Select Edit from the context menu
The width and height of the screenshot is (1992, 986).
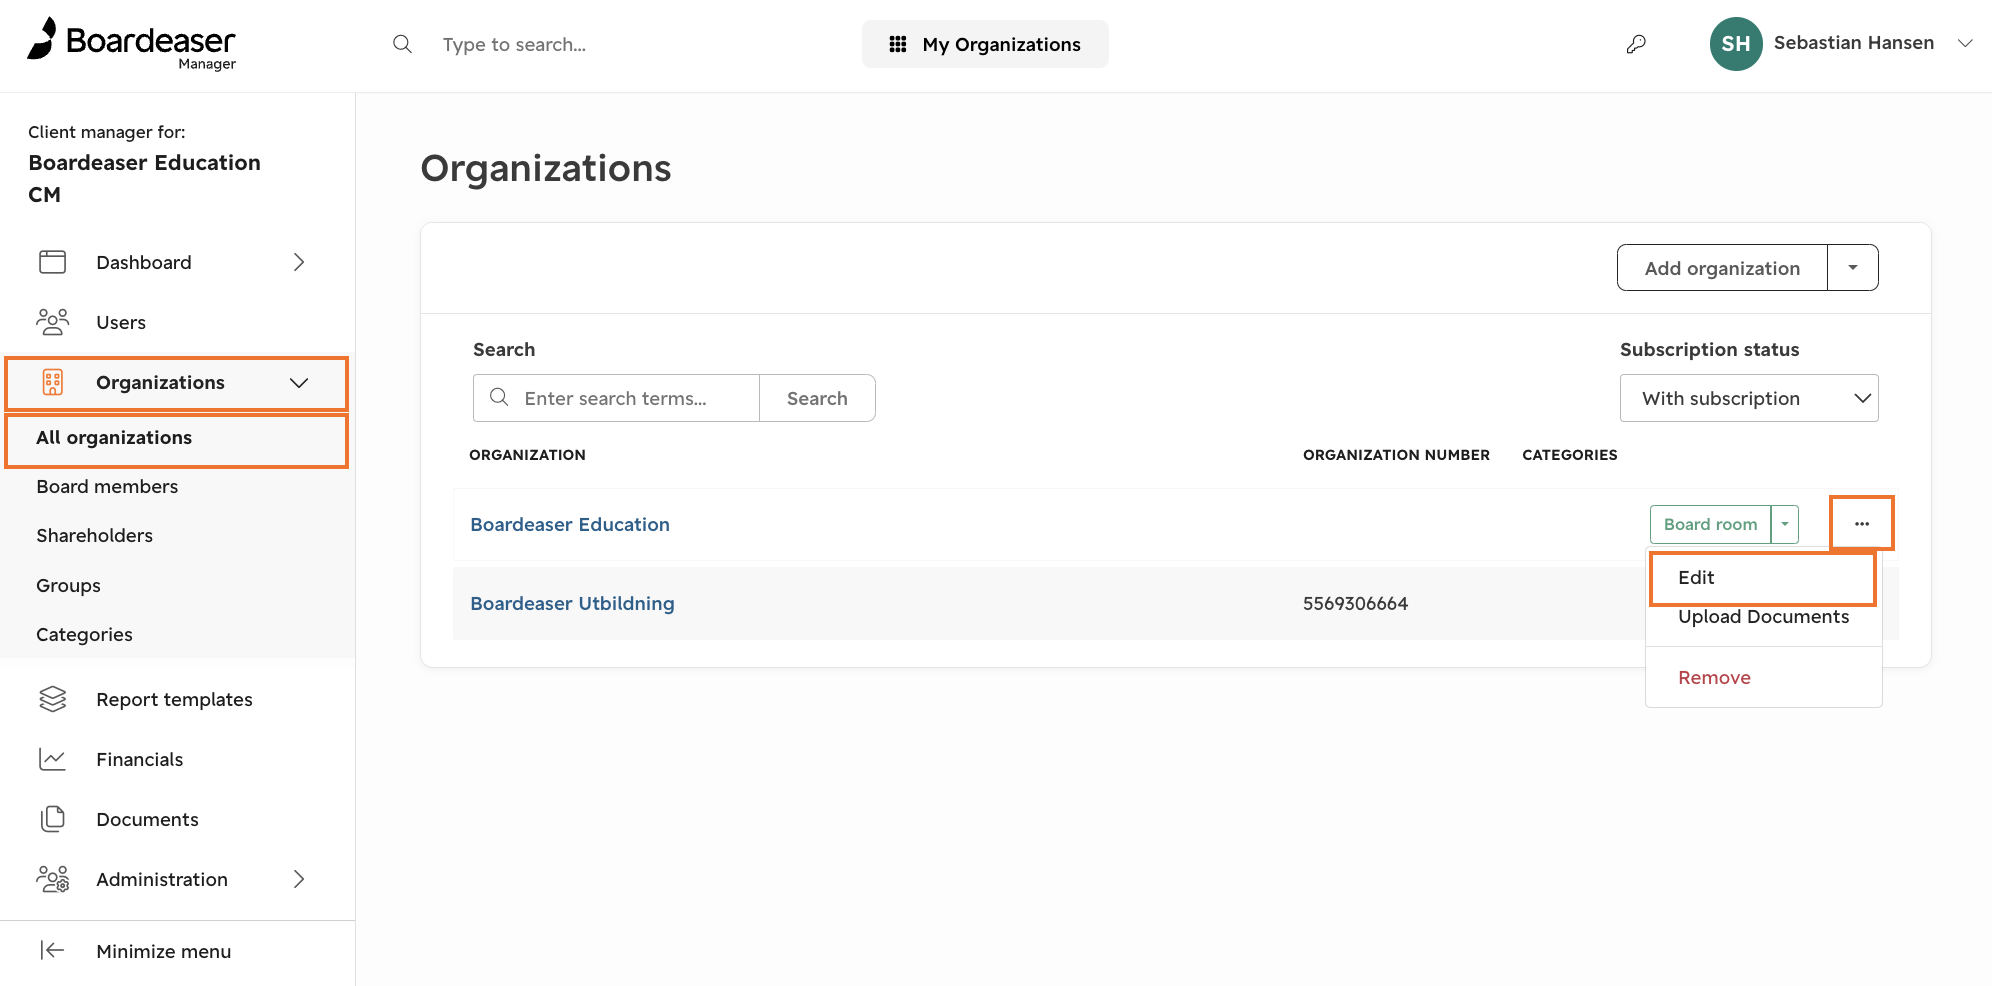pos(1696,577)
